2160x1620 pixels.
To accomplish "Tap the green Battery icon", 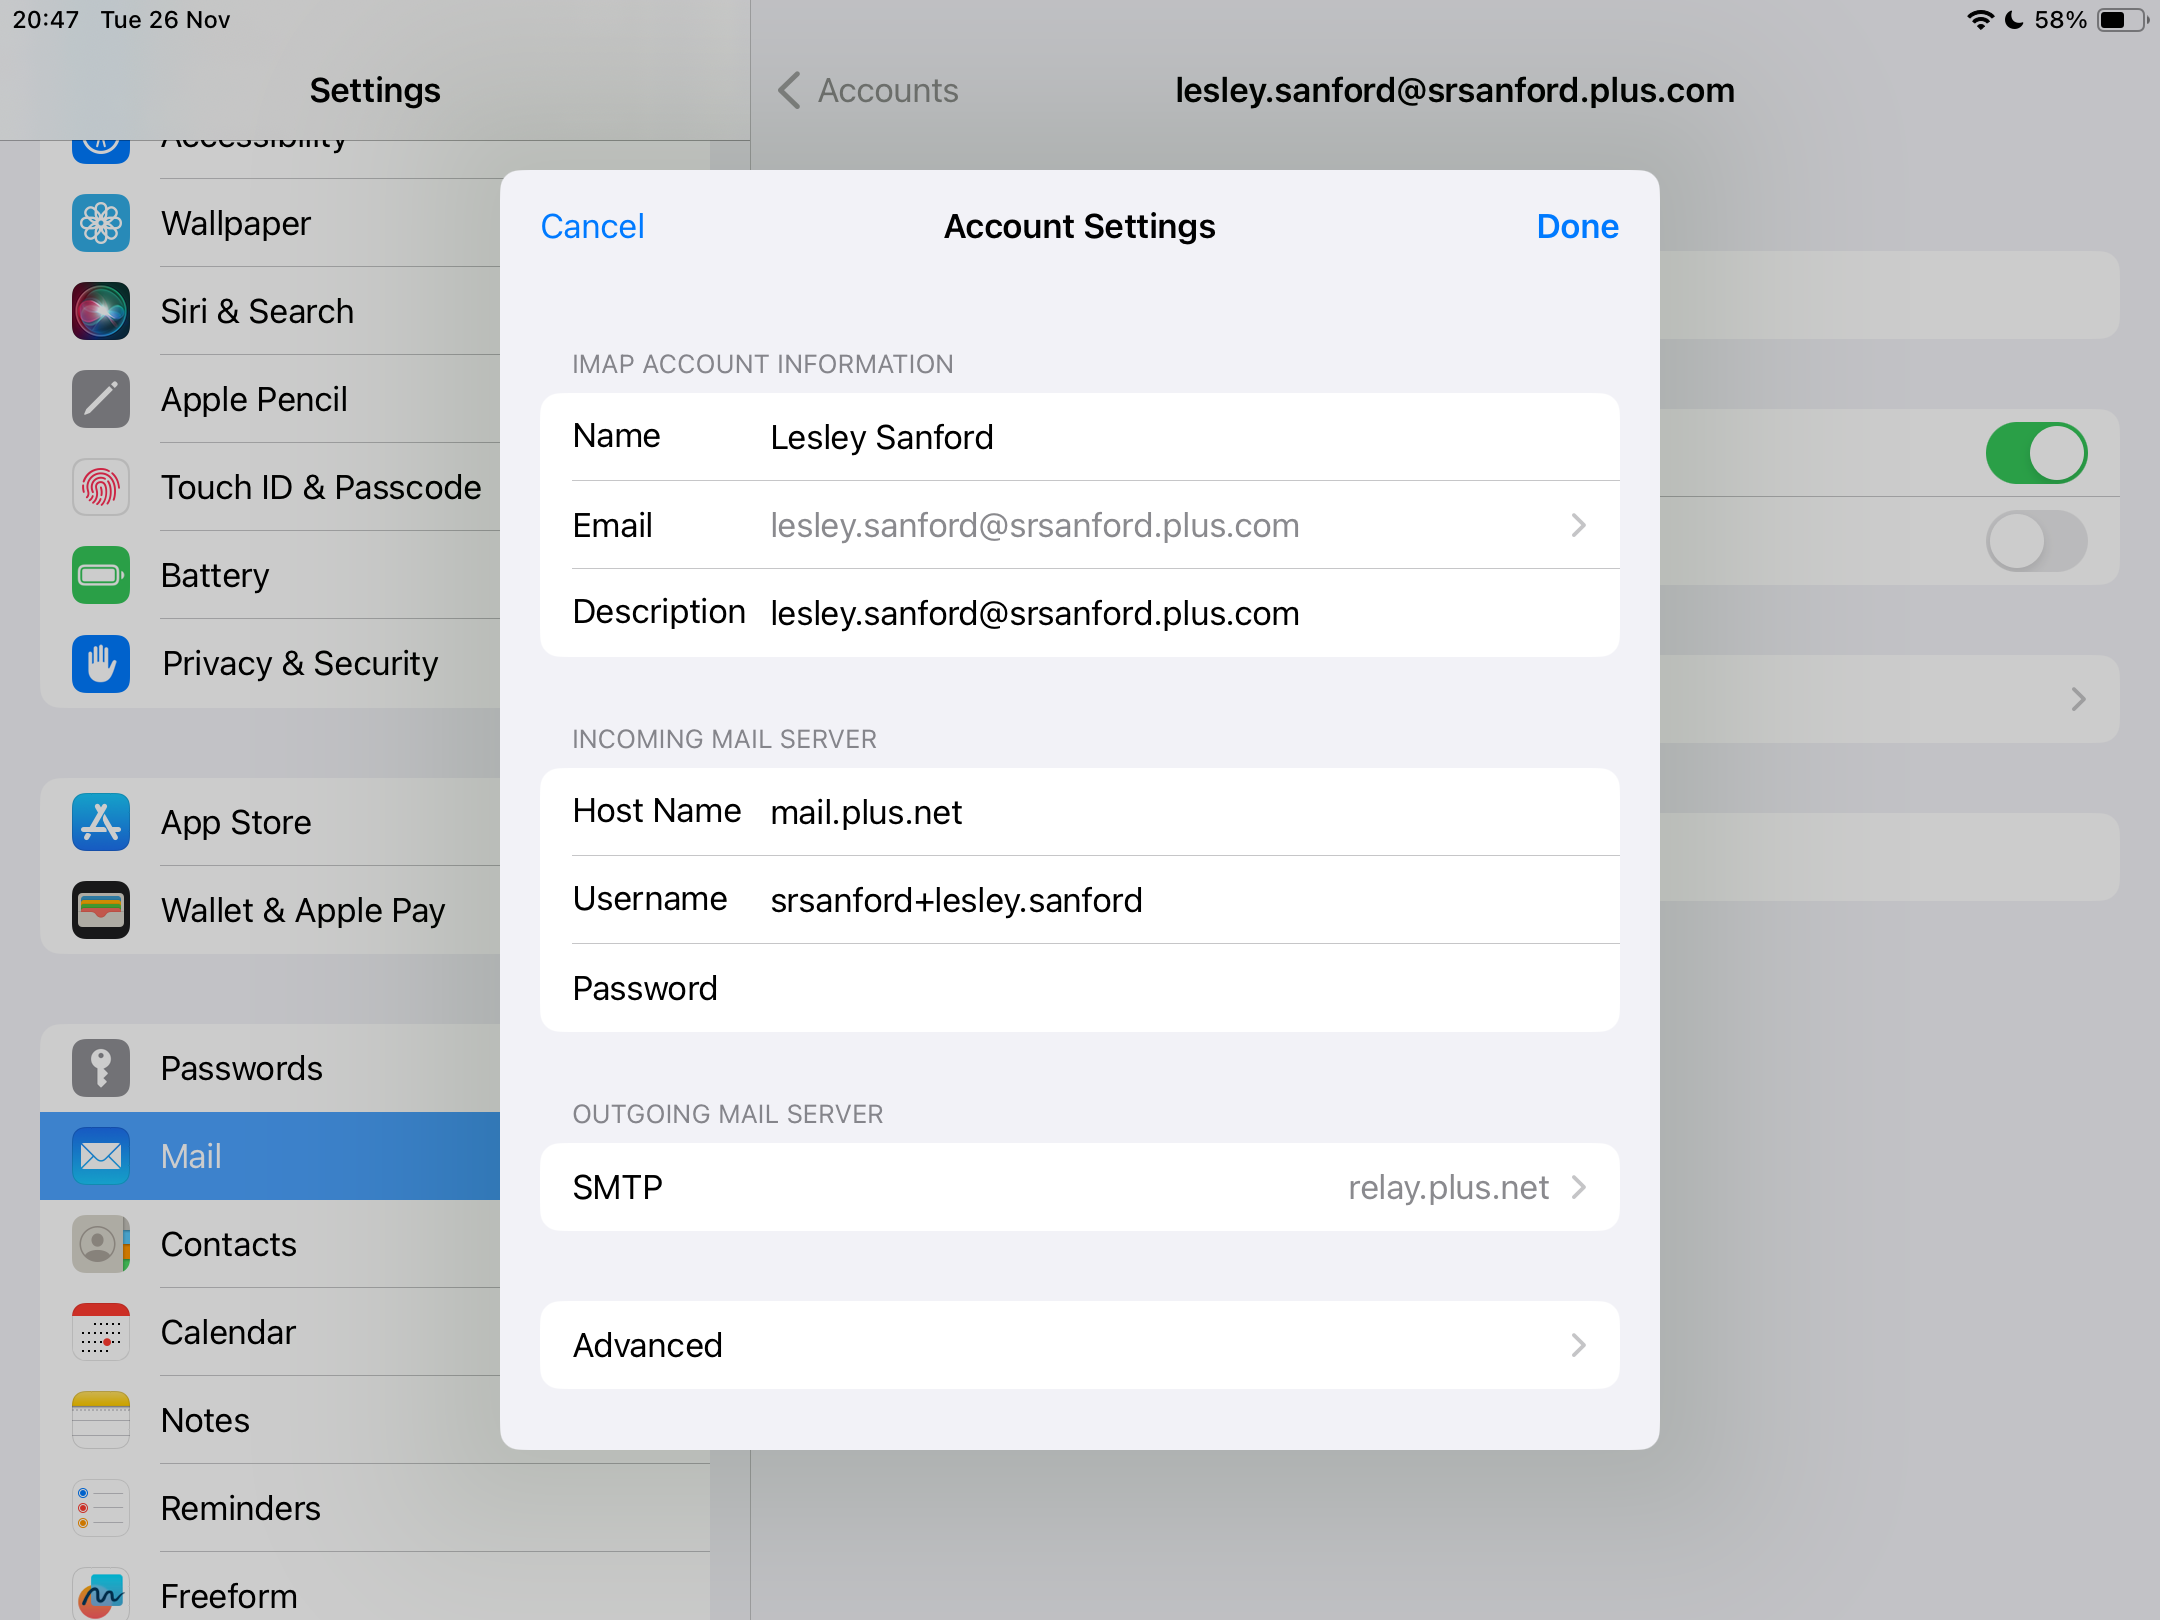I will (x=101, y=575).
